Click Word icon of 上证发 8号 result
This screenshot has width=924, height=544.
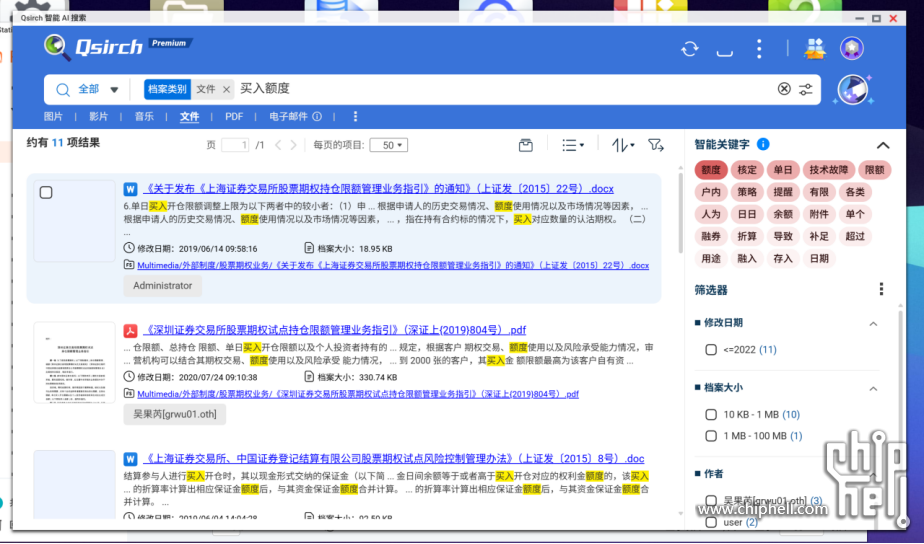[x=130, y=459]
